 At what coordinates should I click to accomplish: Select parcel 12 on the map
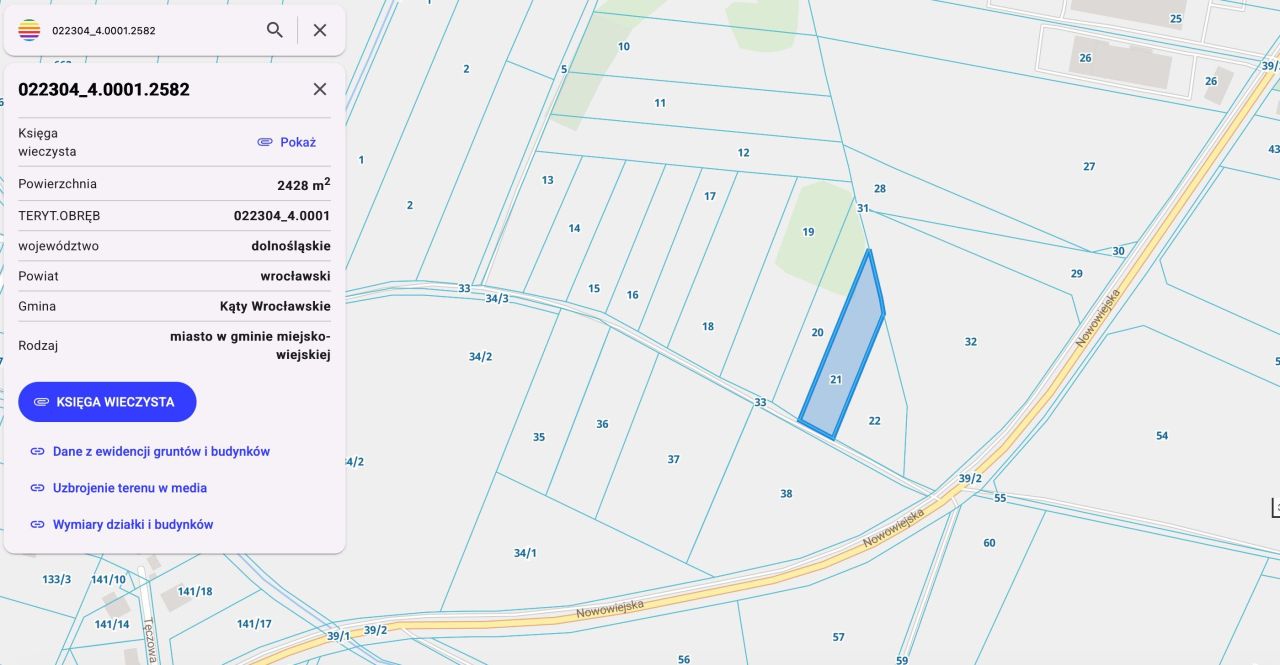point(743,153)
